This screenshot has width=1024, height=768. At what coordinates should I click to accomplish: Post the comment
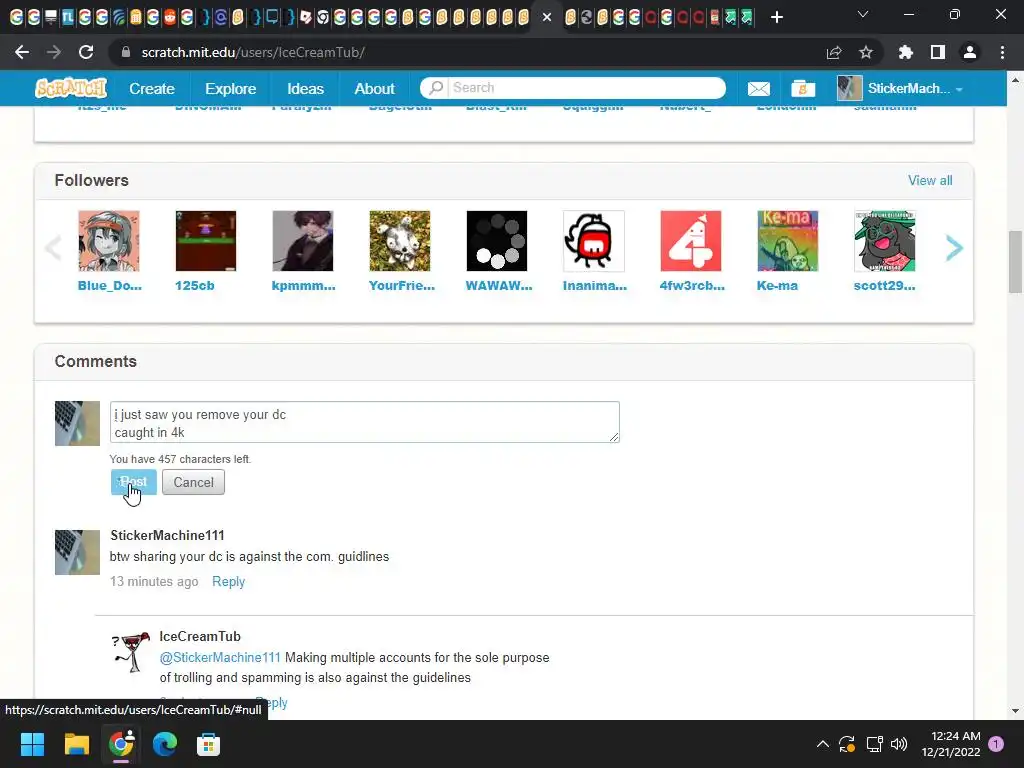(x=134, y=482)
